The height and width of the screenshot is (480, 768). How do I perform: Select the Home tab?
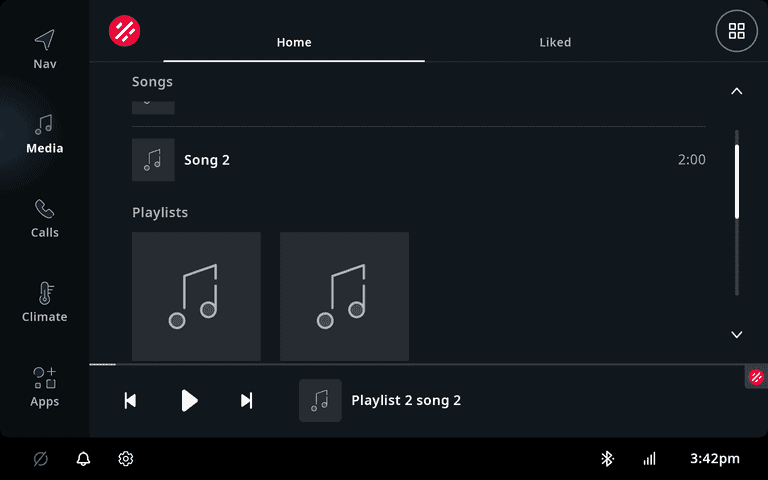(x=294, y=42)
